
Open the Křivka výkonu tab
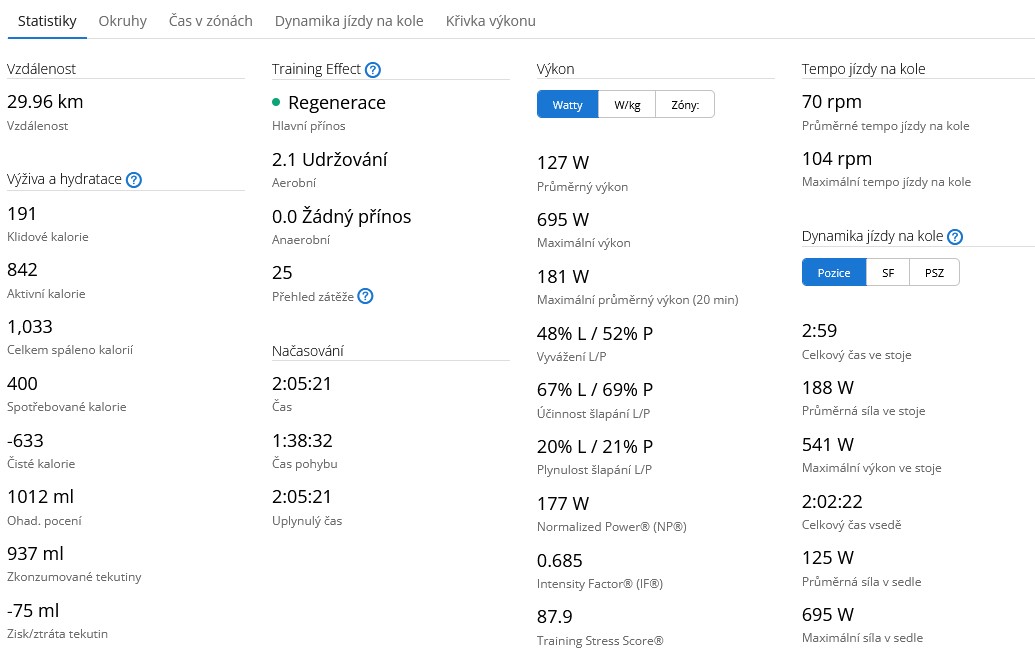490,21
